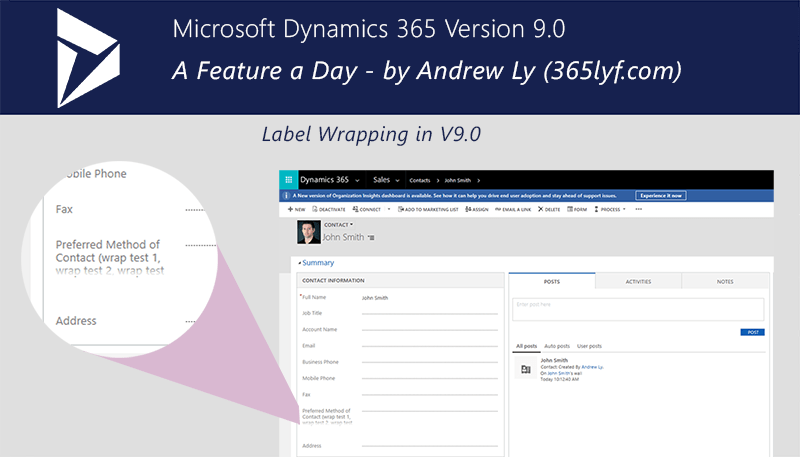Click the Job Title field
The height and width of the screenshot is (457, 800).
(430, 313)
